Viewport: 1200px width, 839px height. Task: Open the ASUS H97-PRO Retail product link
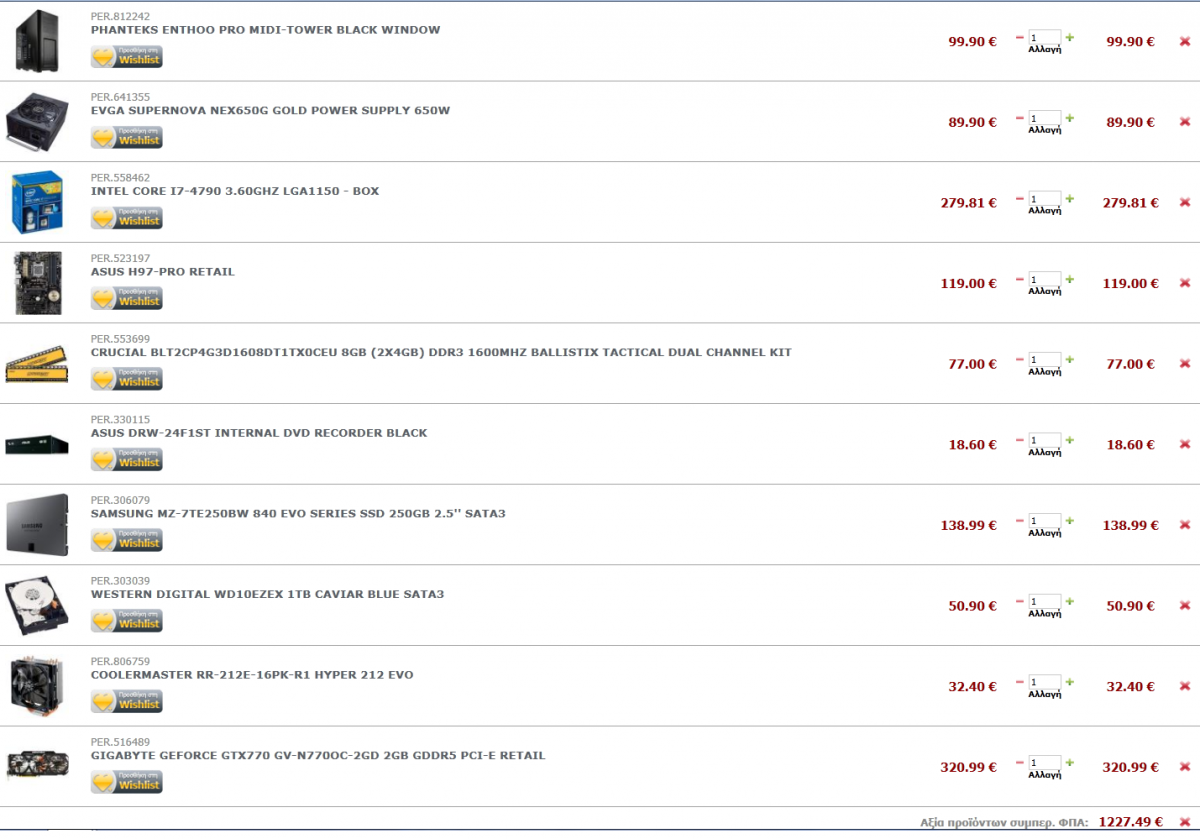(x=163, y=272)
